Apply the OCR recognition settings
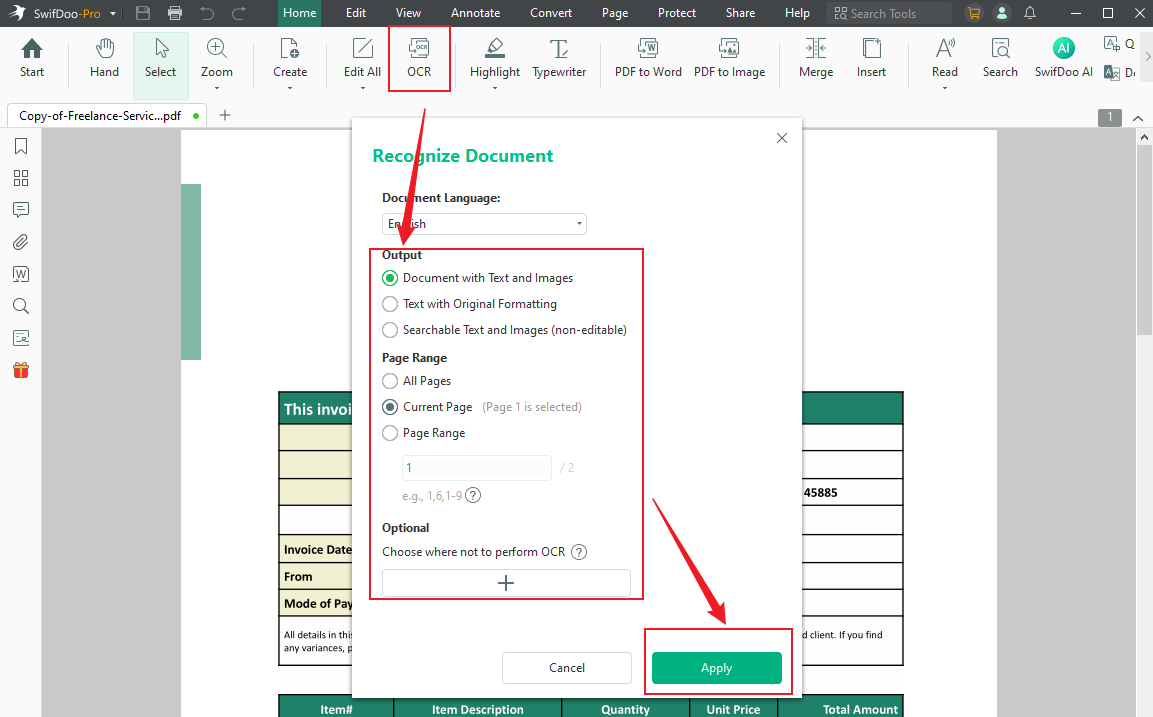 [x=716, y=667]
